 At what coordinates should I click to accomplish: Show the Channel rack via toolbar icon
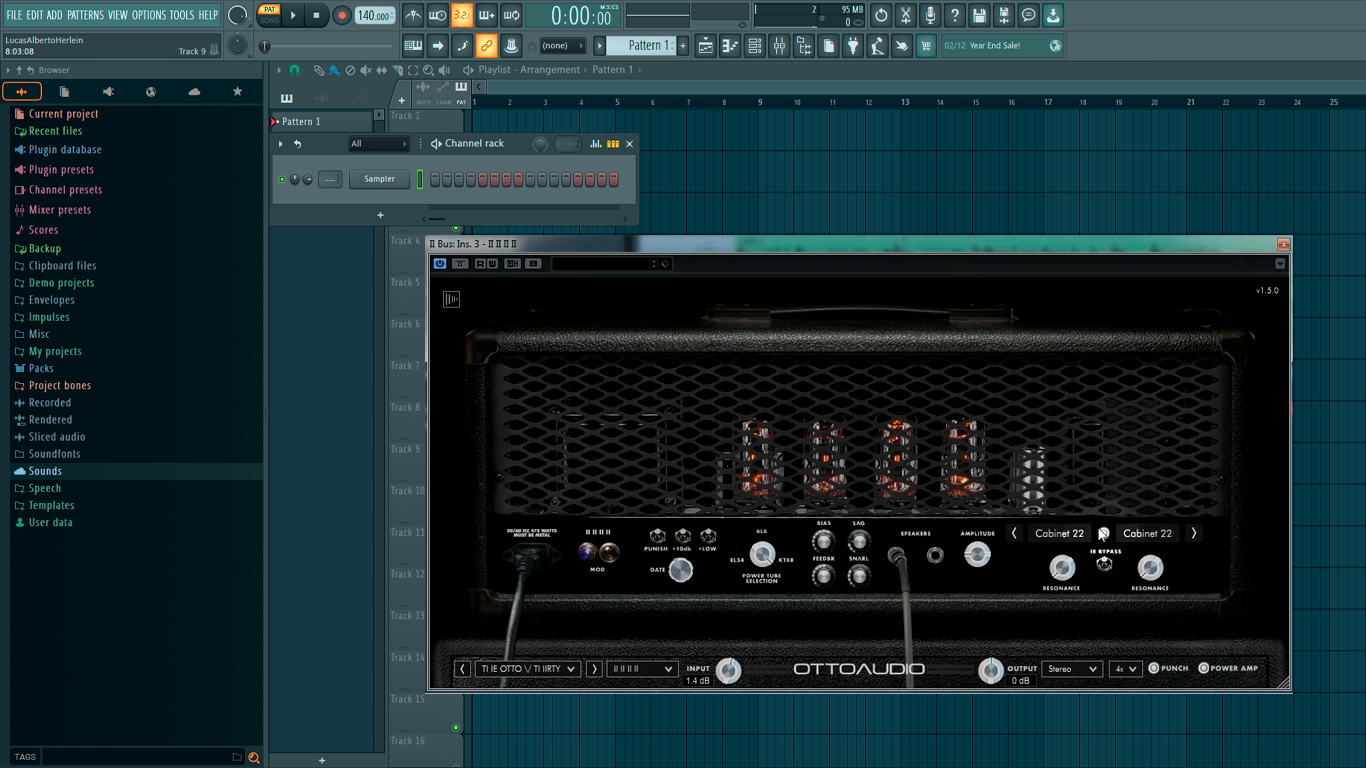click(x=755, y=45)
